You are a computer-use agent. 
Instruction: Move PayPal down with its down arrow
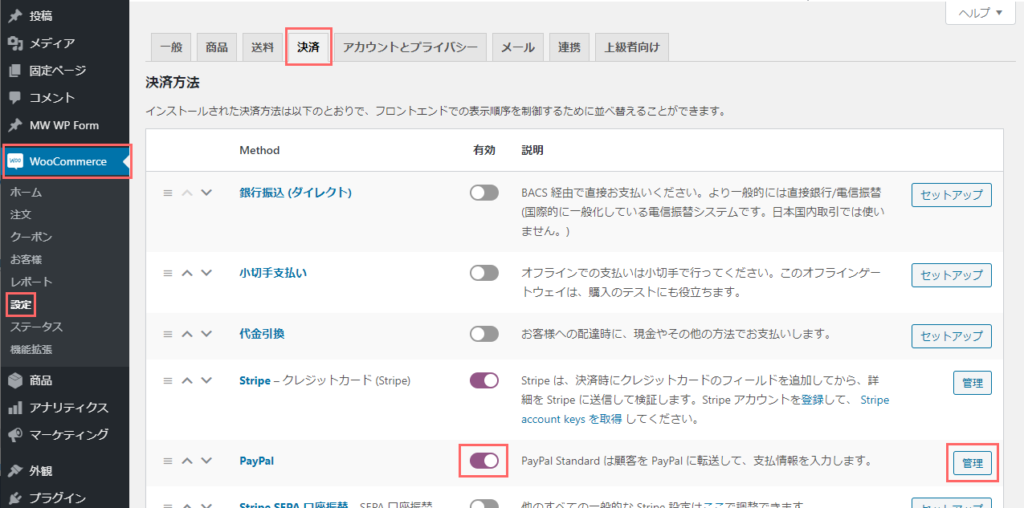point(206,460)
